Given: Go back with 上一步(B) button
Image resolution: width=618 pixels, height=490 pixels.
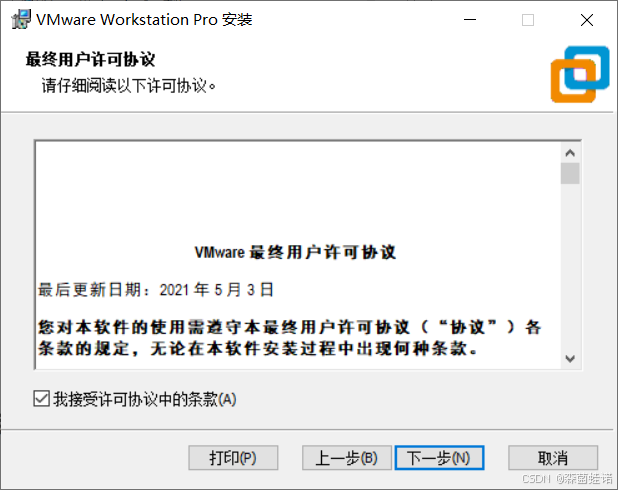Looking at the screenshot, I should (346, 458).
